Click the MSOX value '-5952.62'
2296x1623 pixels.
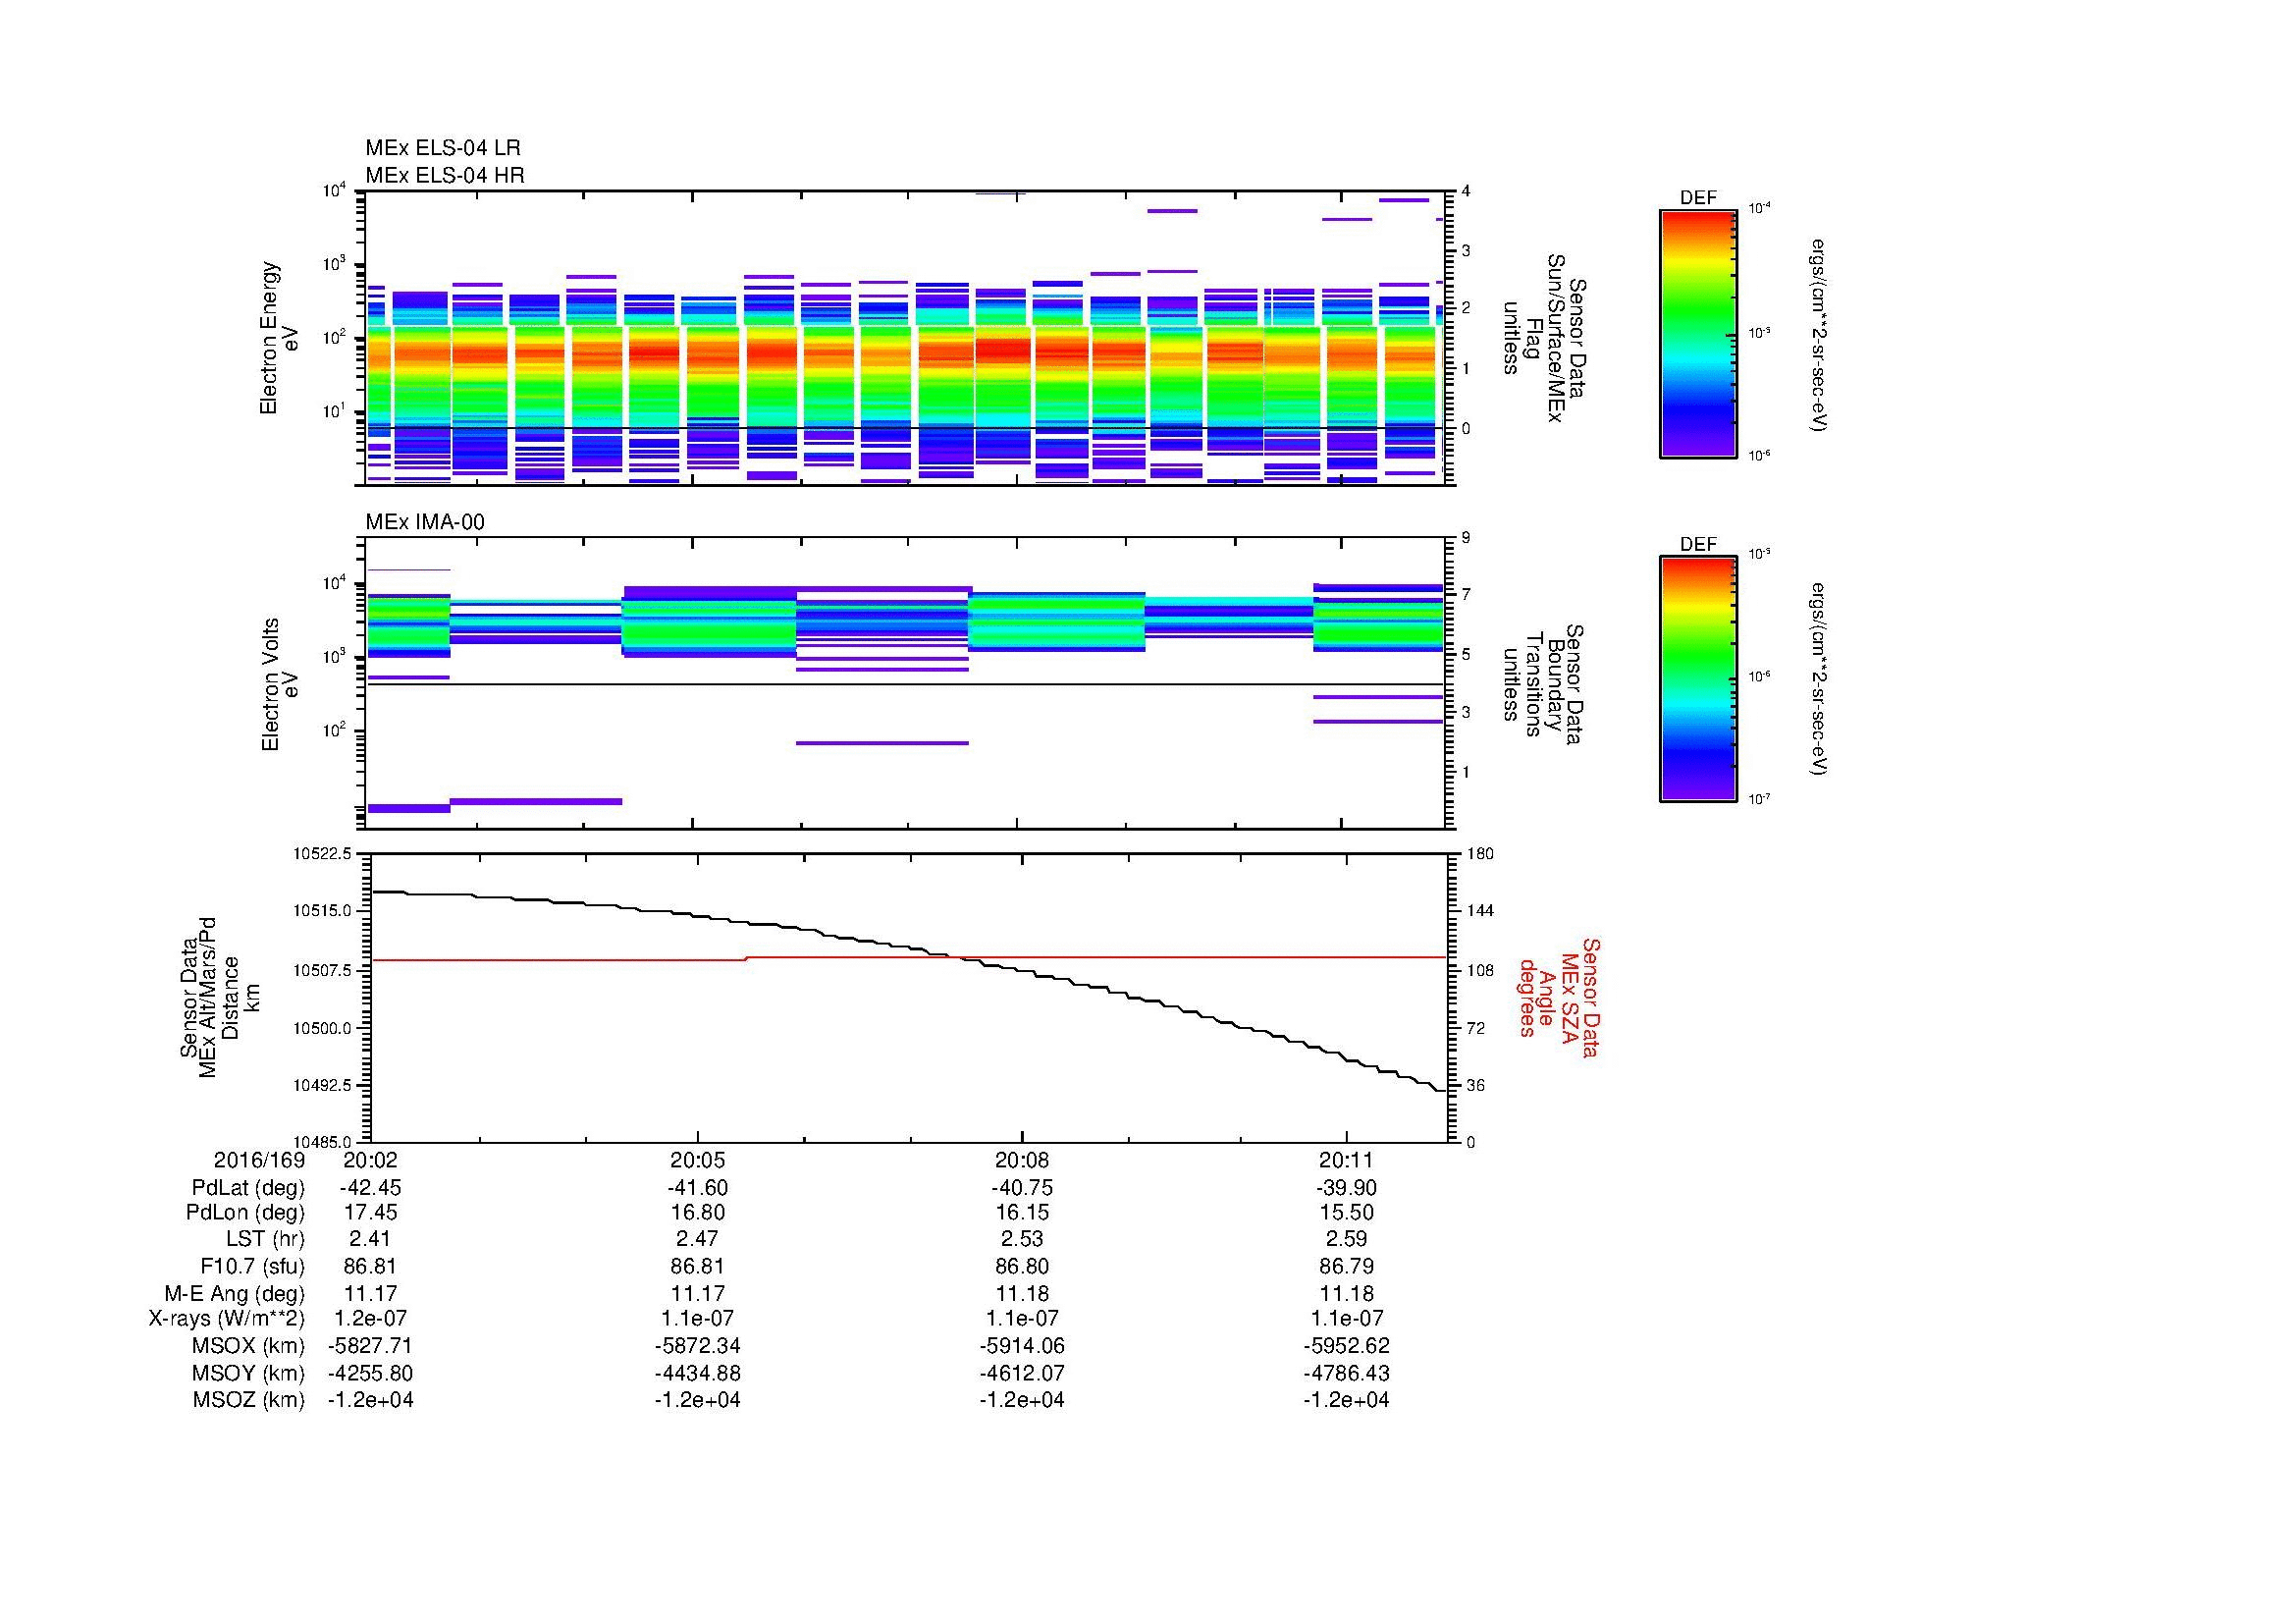click(x=1346, y=1346)
